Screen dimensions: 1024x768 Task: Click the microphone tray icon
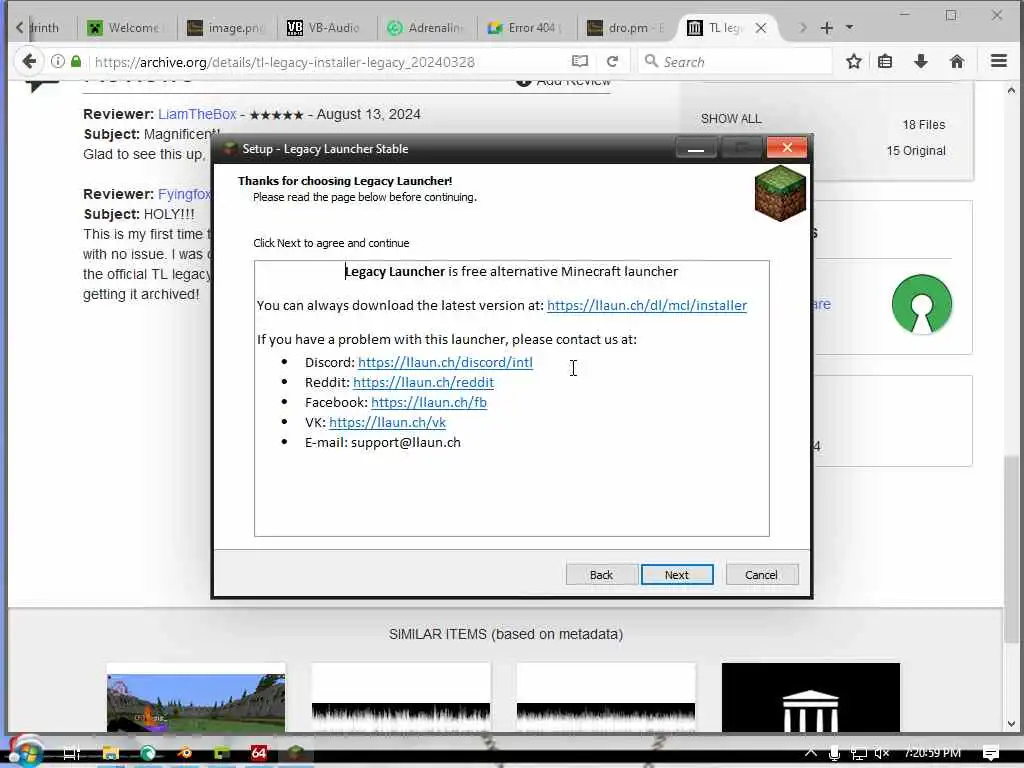pyautogui.click(x=834, y=753)
